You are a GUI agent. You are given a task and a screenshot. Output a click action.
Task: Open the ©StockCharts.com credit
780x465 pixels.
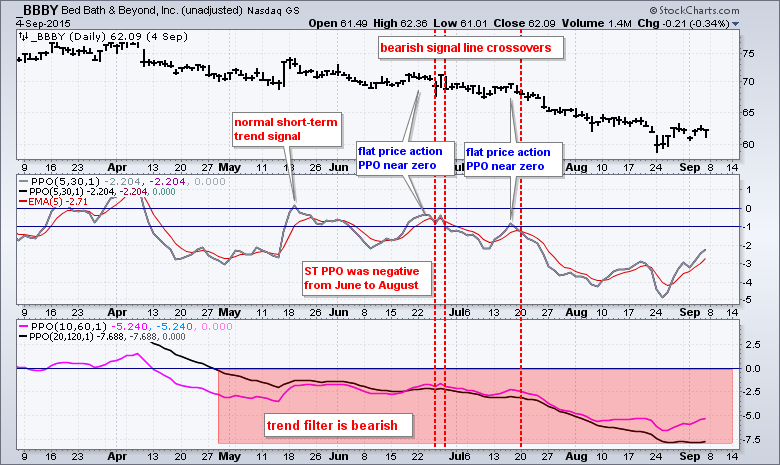pyautogui.click(x=694, y=10)
